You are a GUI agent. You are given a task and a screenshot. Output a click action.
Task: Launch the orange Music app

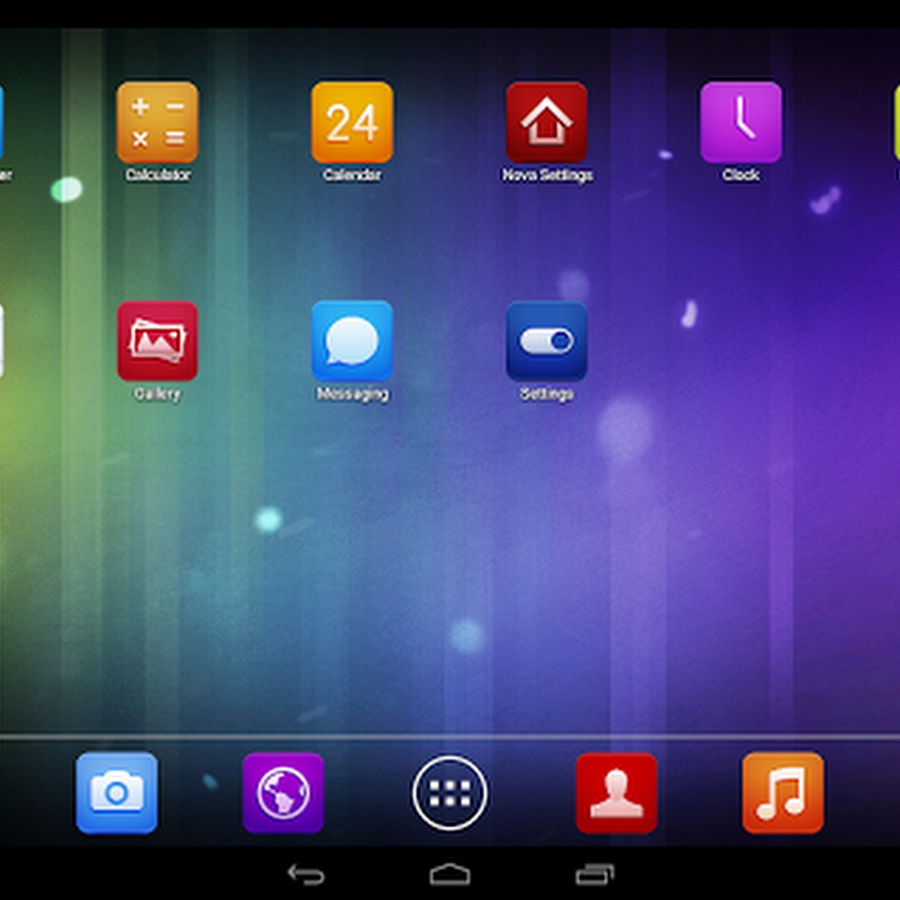(x=783, y=793)
